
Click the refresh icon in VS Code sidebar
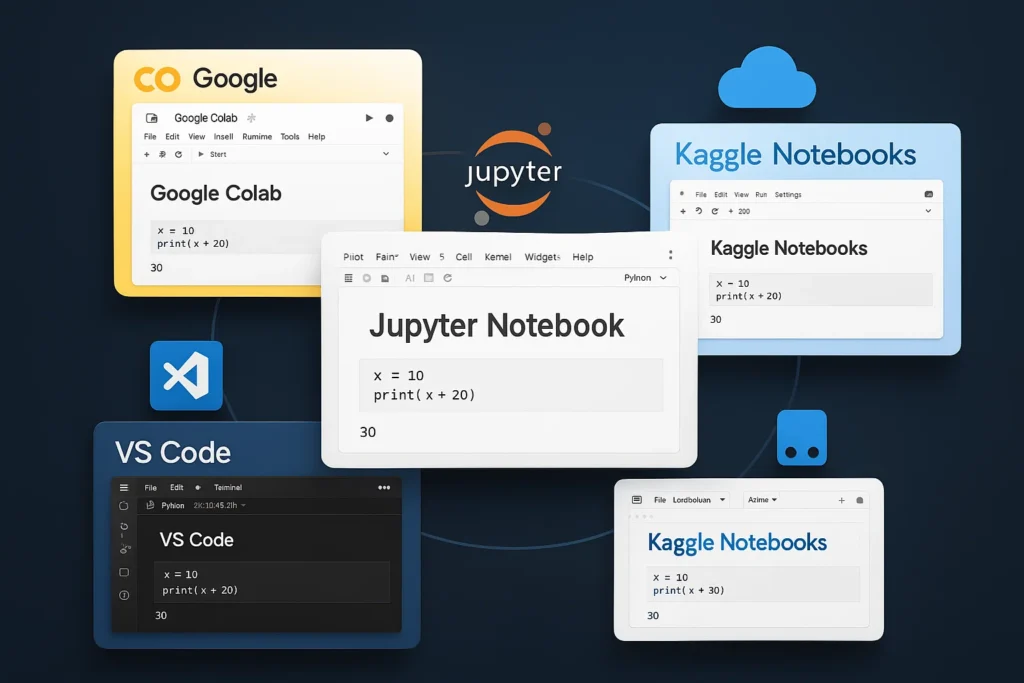(x=124, y=526)
